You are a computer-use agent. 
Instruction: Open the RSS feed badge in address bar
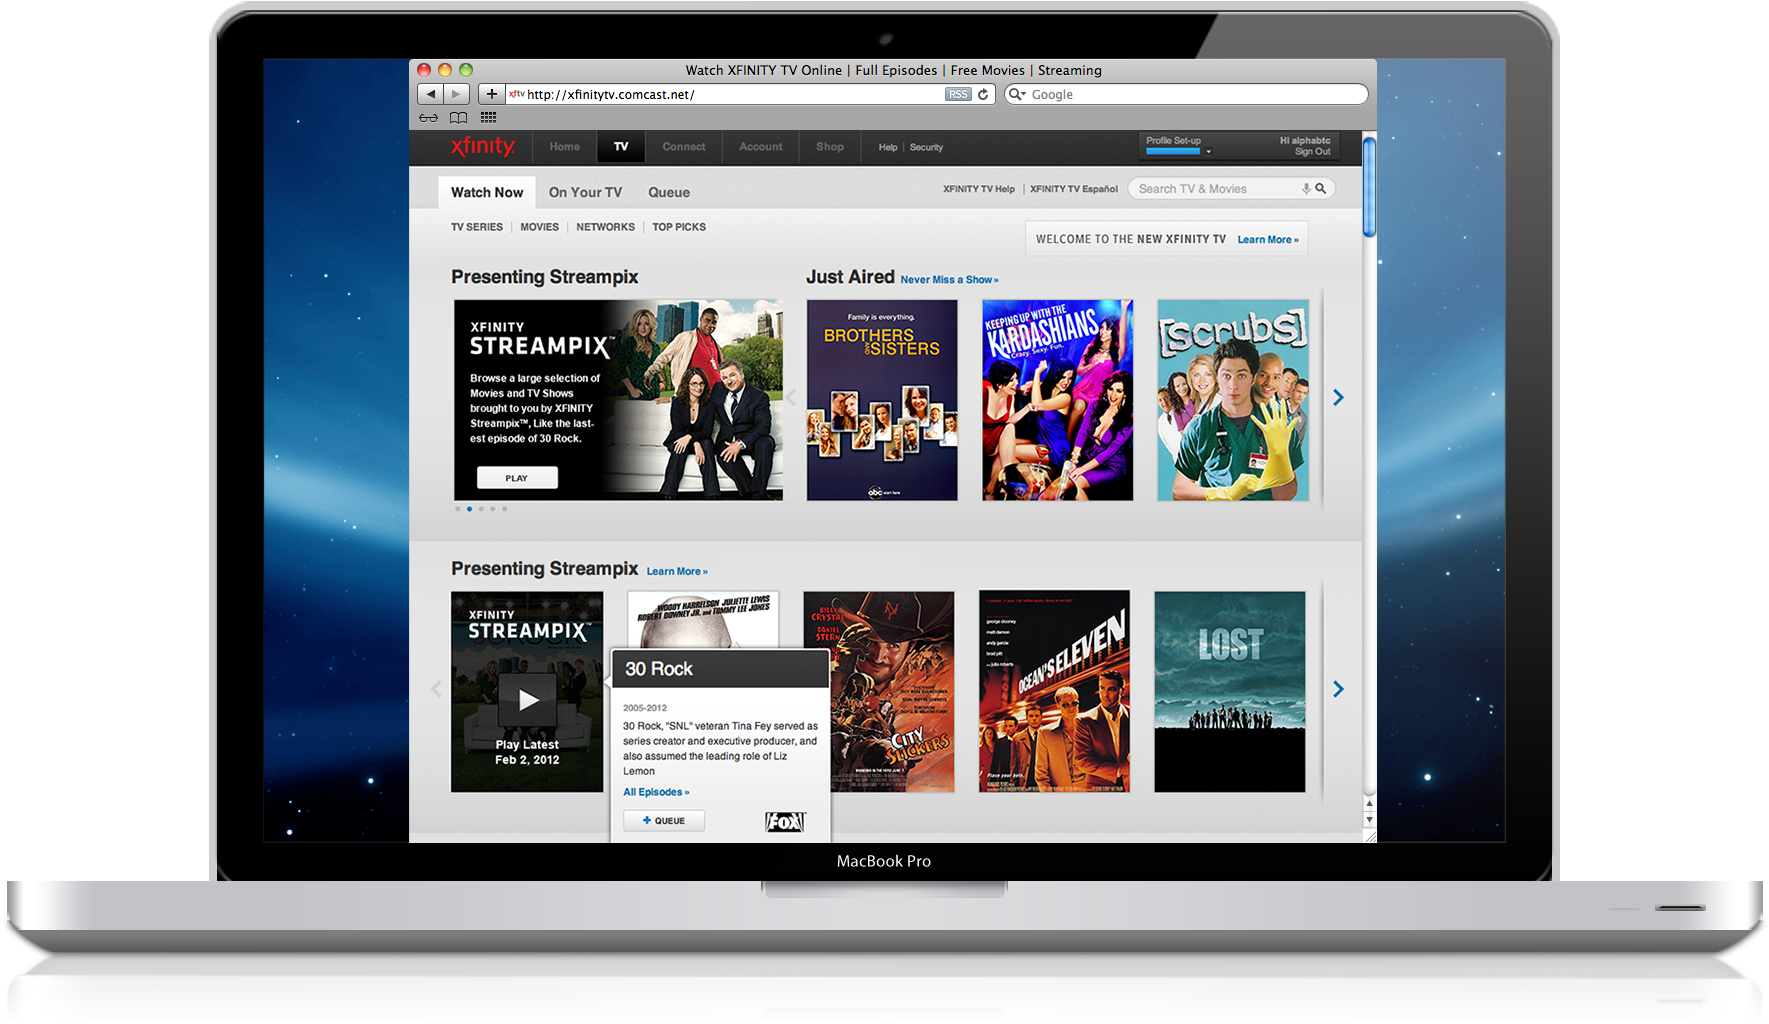coord(958,94)
